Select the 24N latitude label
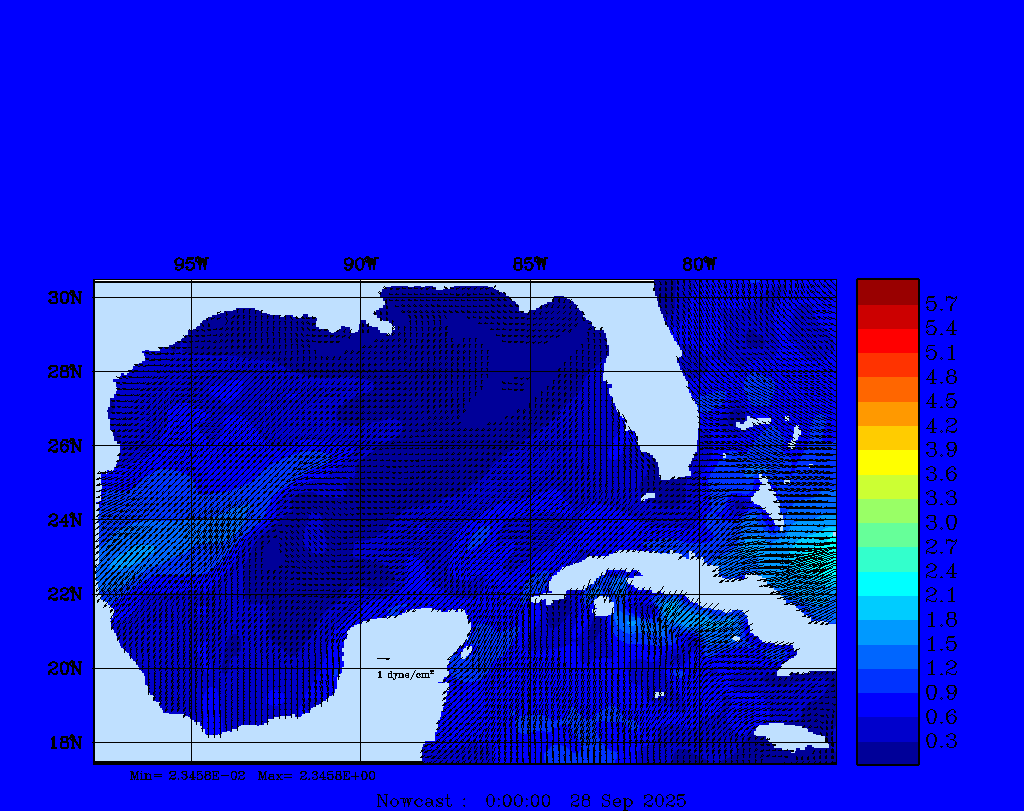The image size is (1024, 811). pos(65,520)
